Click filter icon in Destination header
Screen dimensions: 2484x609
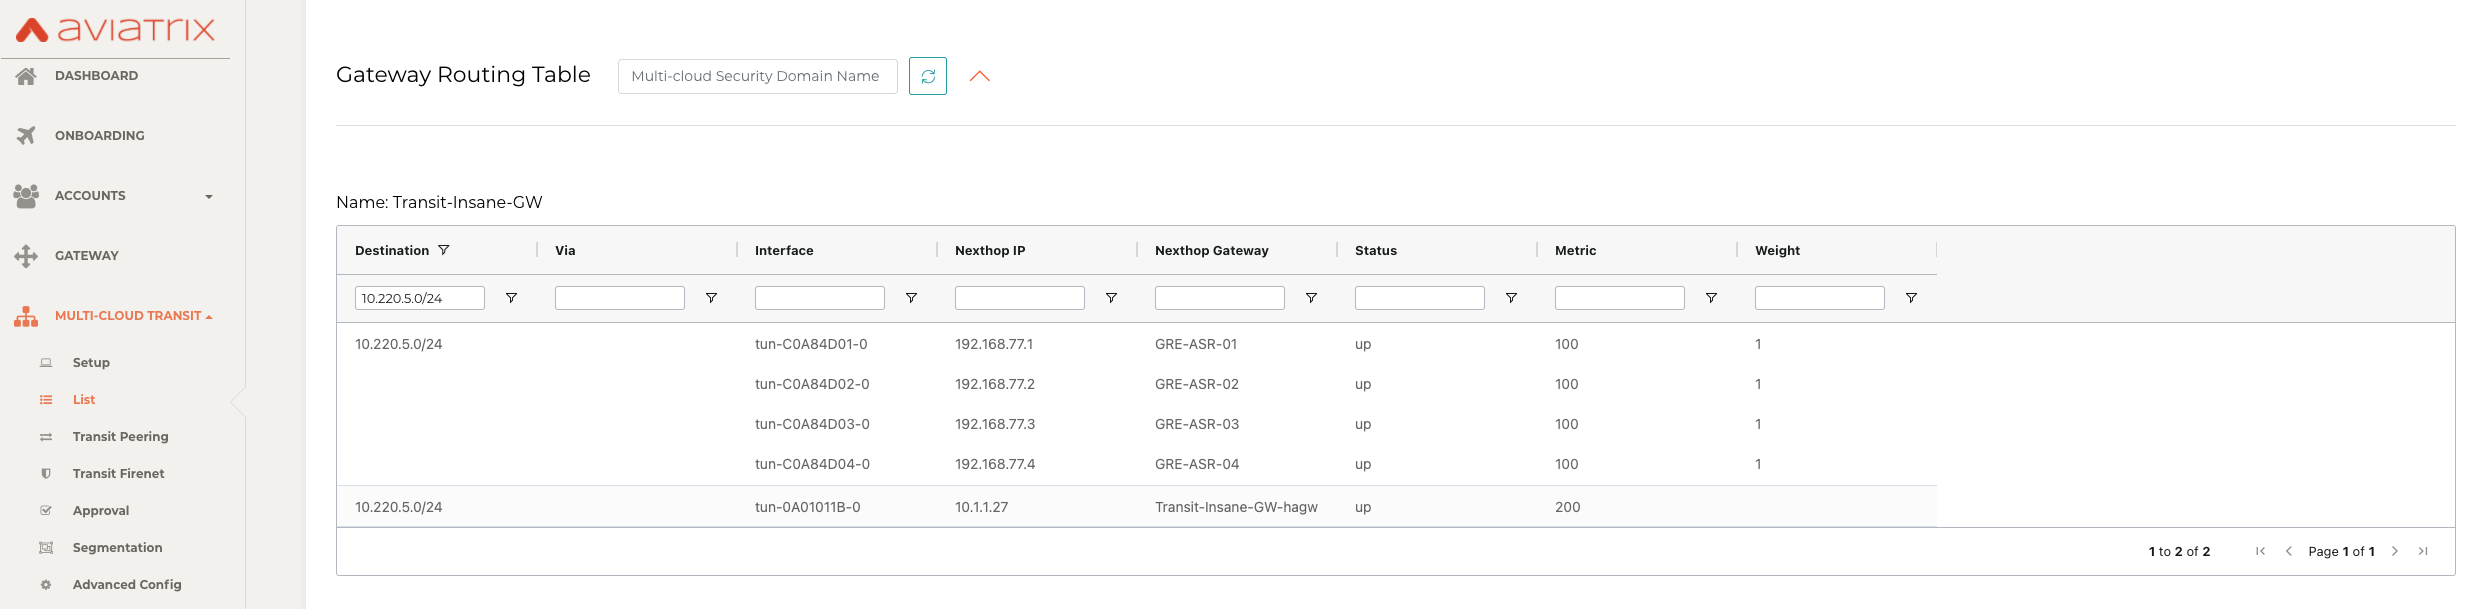444,250
